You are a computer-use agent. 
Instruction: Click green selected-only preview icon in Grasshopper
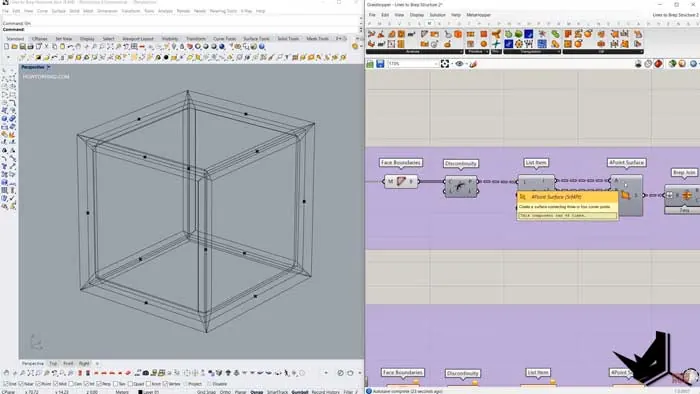click(x=672, y=64)
